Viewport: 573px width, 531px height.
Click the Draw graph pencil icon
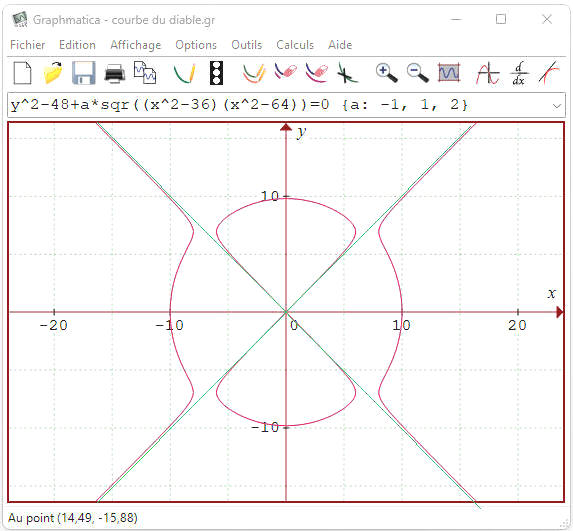(185, 73)
